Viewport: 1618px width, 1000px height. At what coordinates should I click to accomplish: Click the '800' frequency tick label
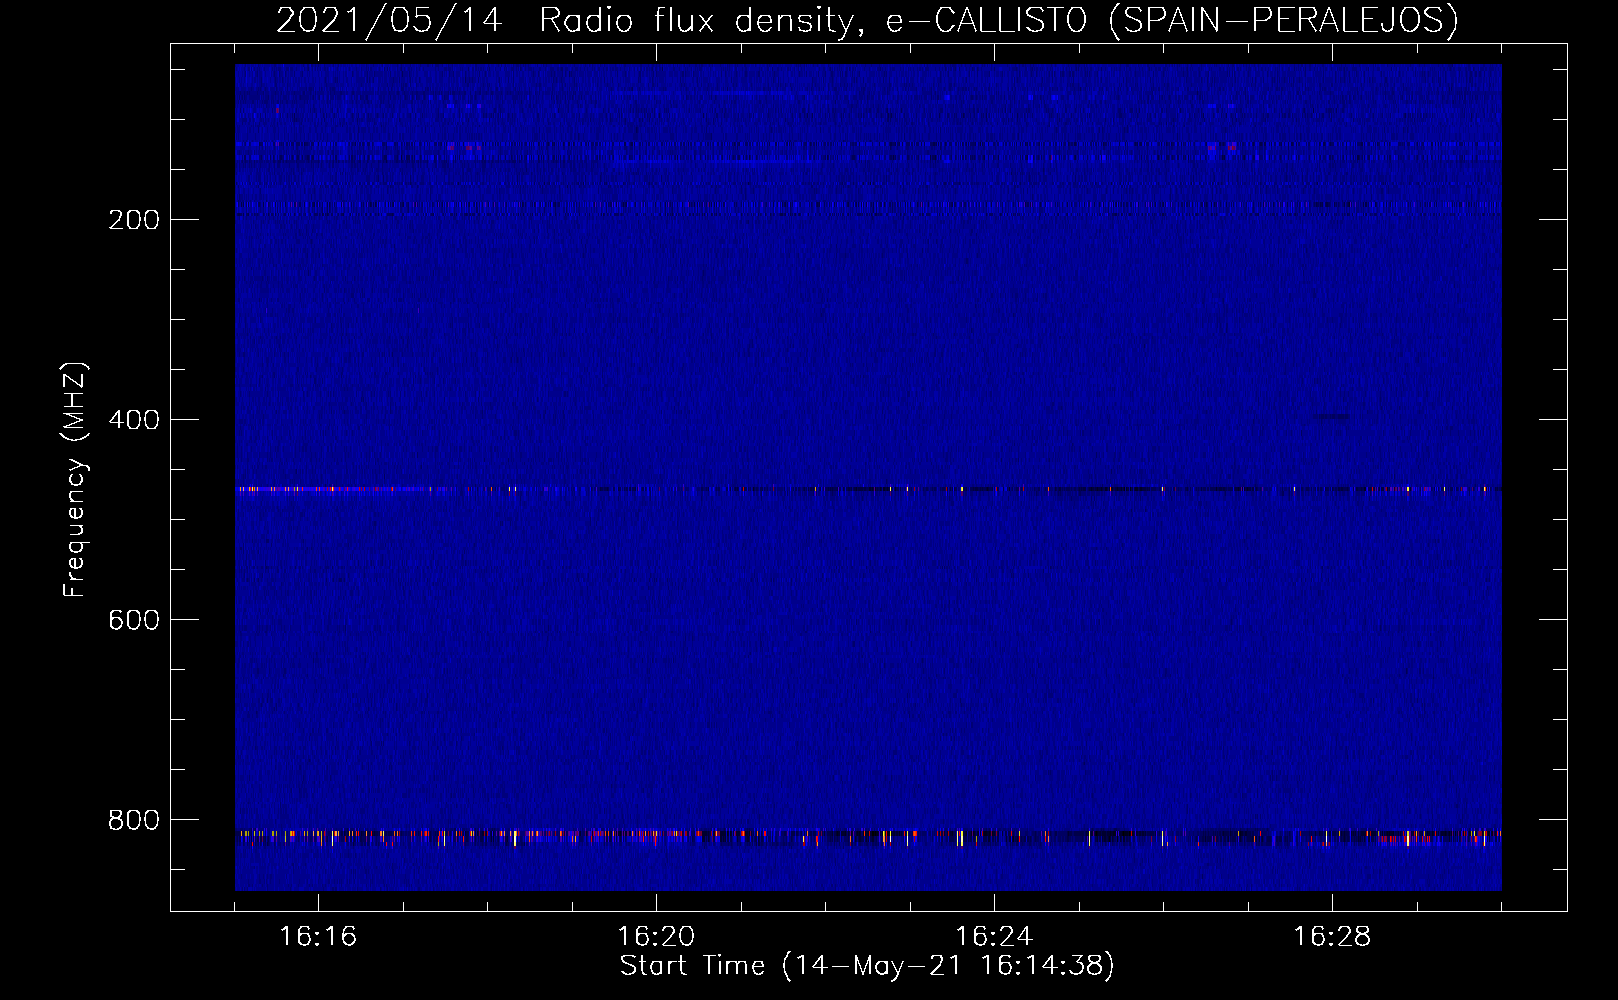(134, 820)
